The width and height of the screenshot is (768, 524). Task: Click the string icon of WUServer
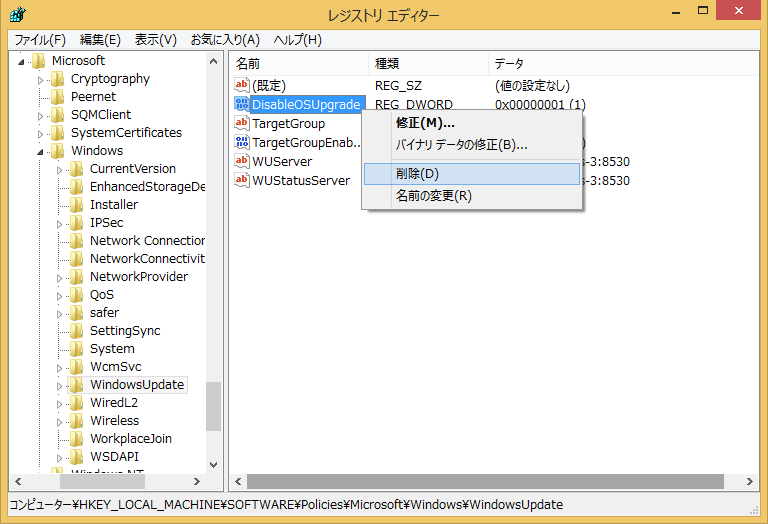(242, 161)
